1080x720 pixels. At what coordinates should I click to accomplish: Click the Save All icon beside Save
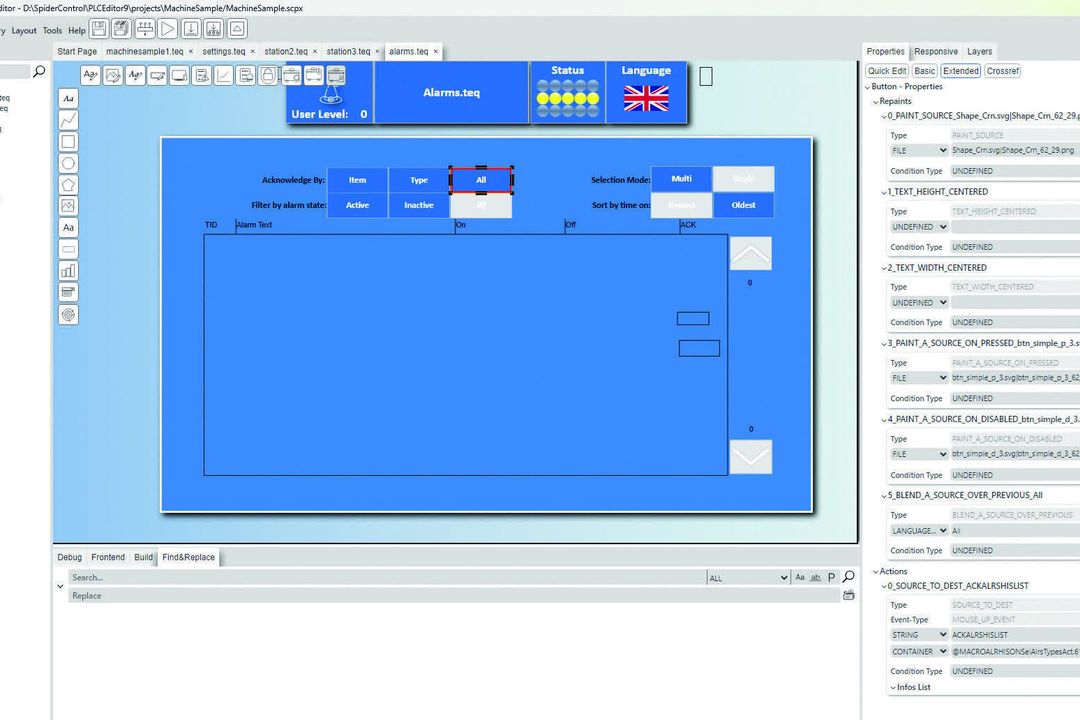point(121,29)
